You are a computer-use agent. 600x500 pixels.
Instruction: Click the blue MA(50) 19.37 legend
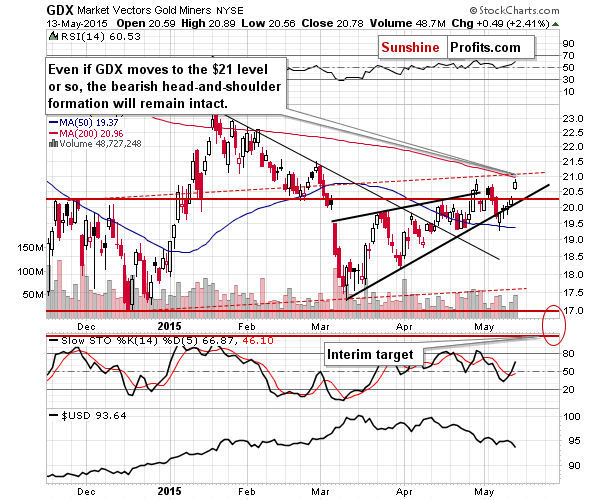pyautogui.click(x=84, y=123)
